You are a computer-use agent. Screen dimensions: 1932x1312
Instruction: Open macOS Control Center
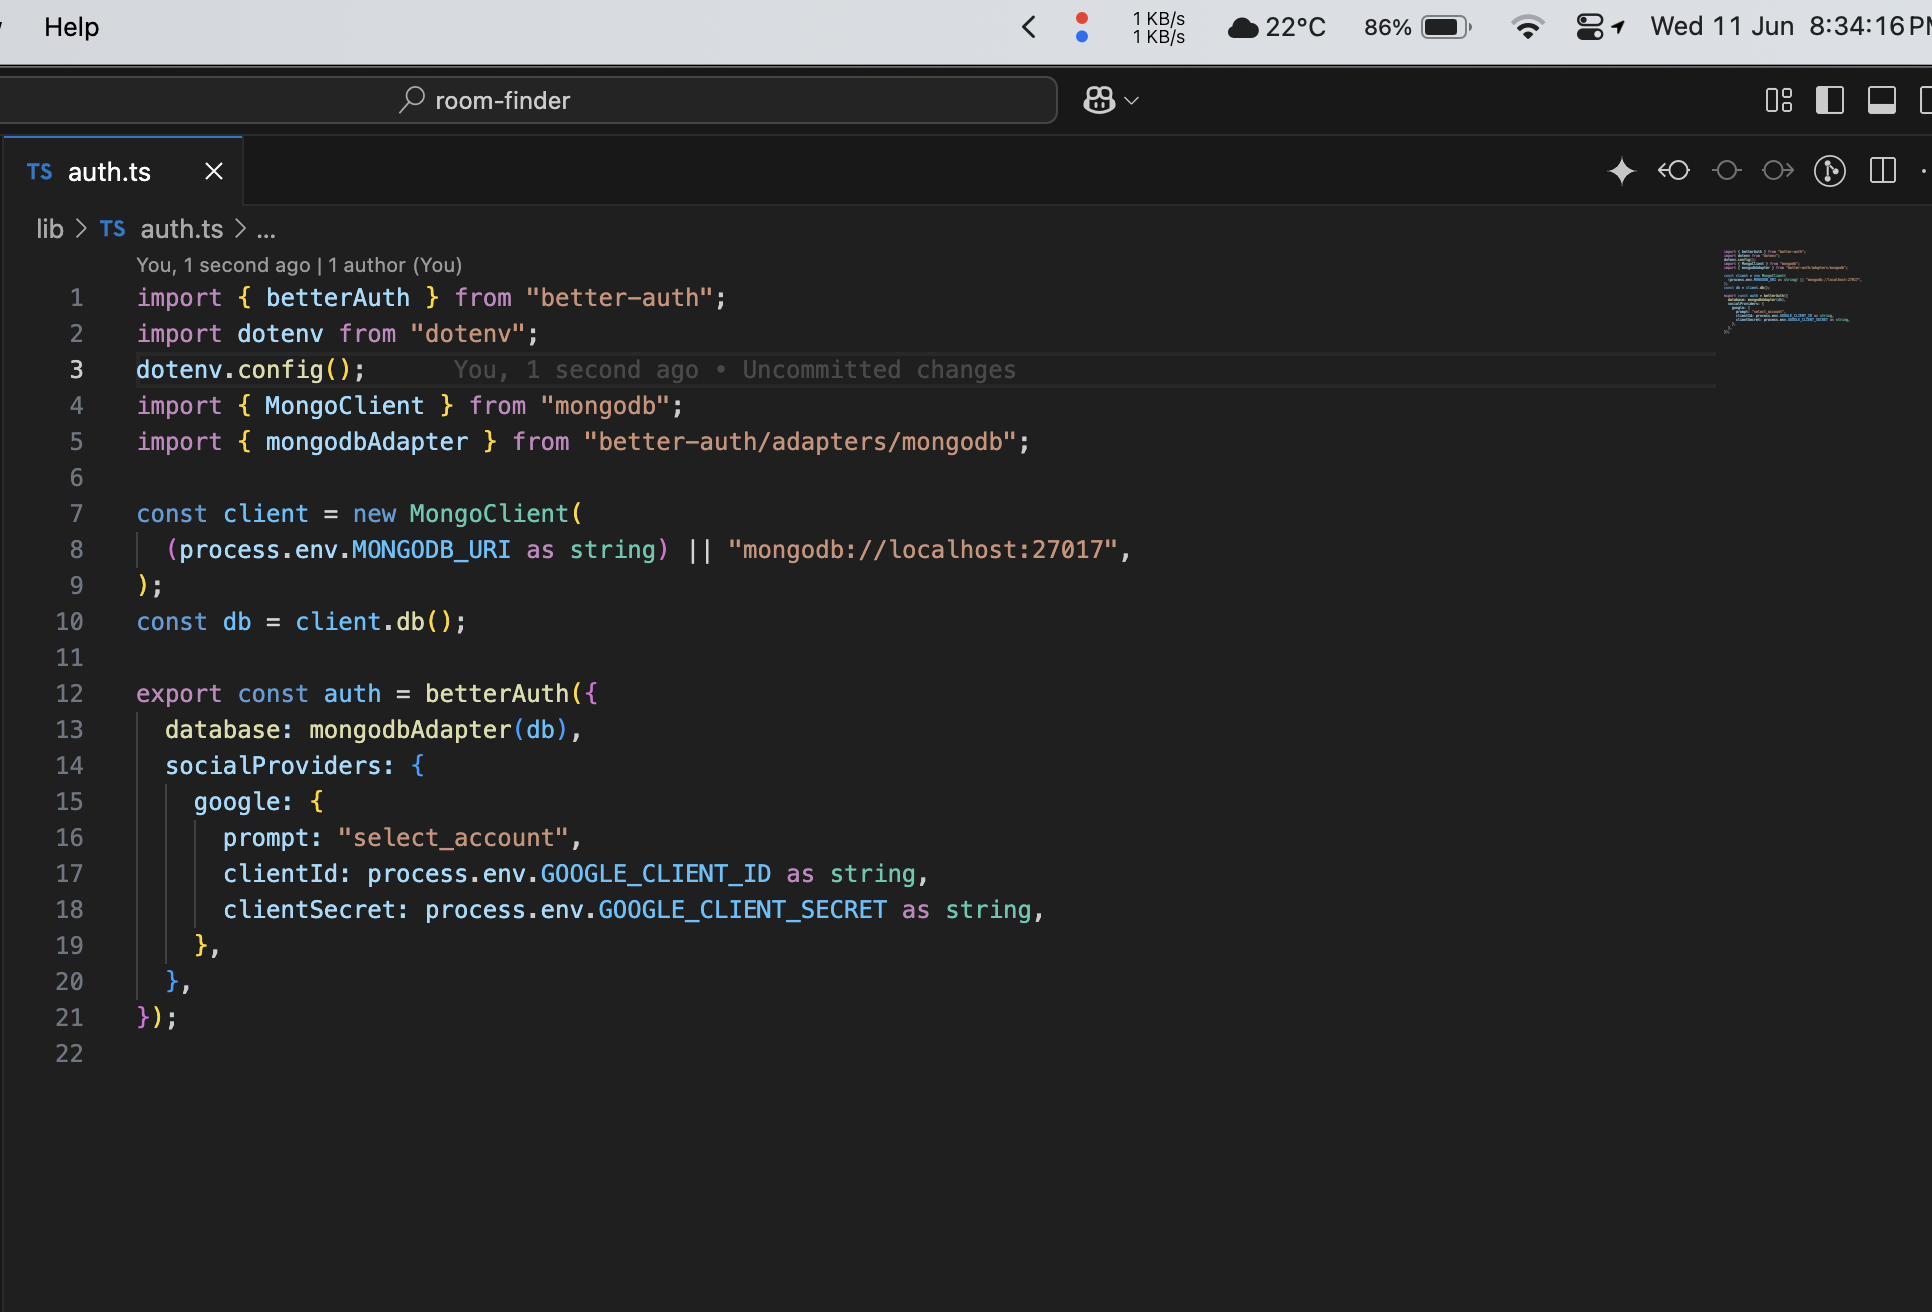pos(1589,27)
